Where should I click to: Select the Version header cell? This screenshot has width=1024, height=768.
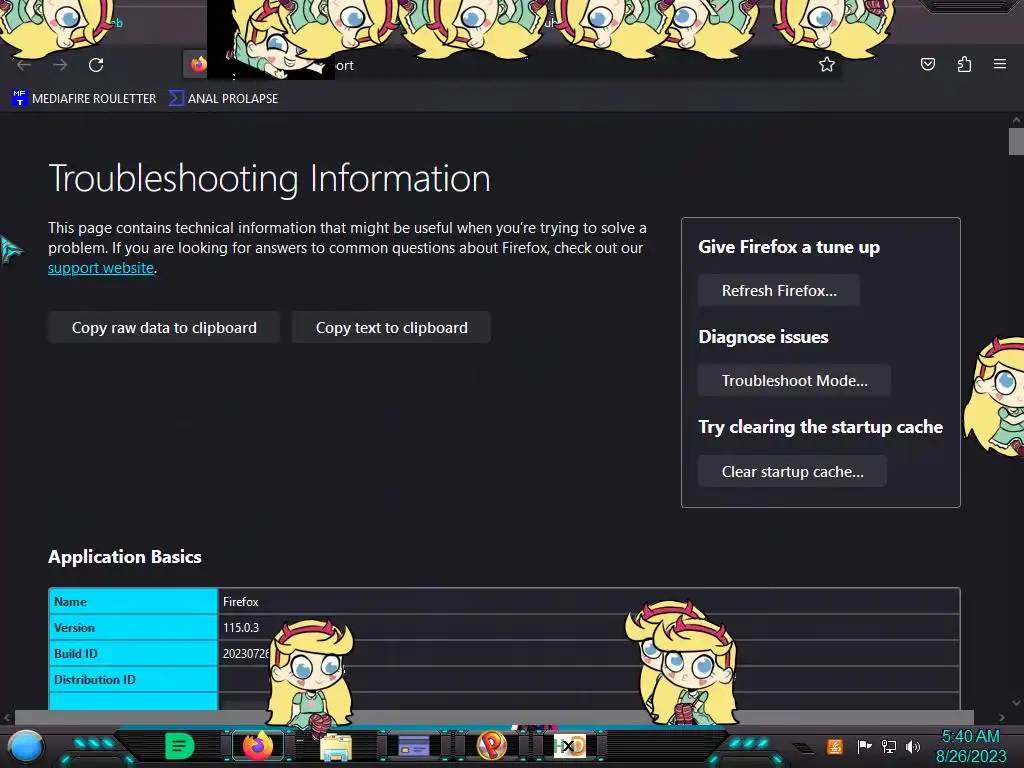133,628
